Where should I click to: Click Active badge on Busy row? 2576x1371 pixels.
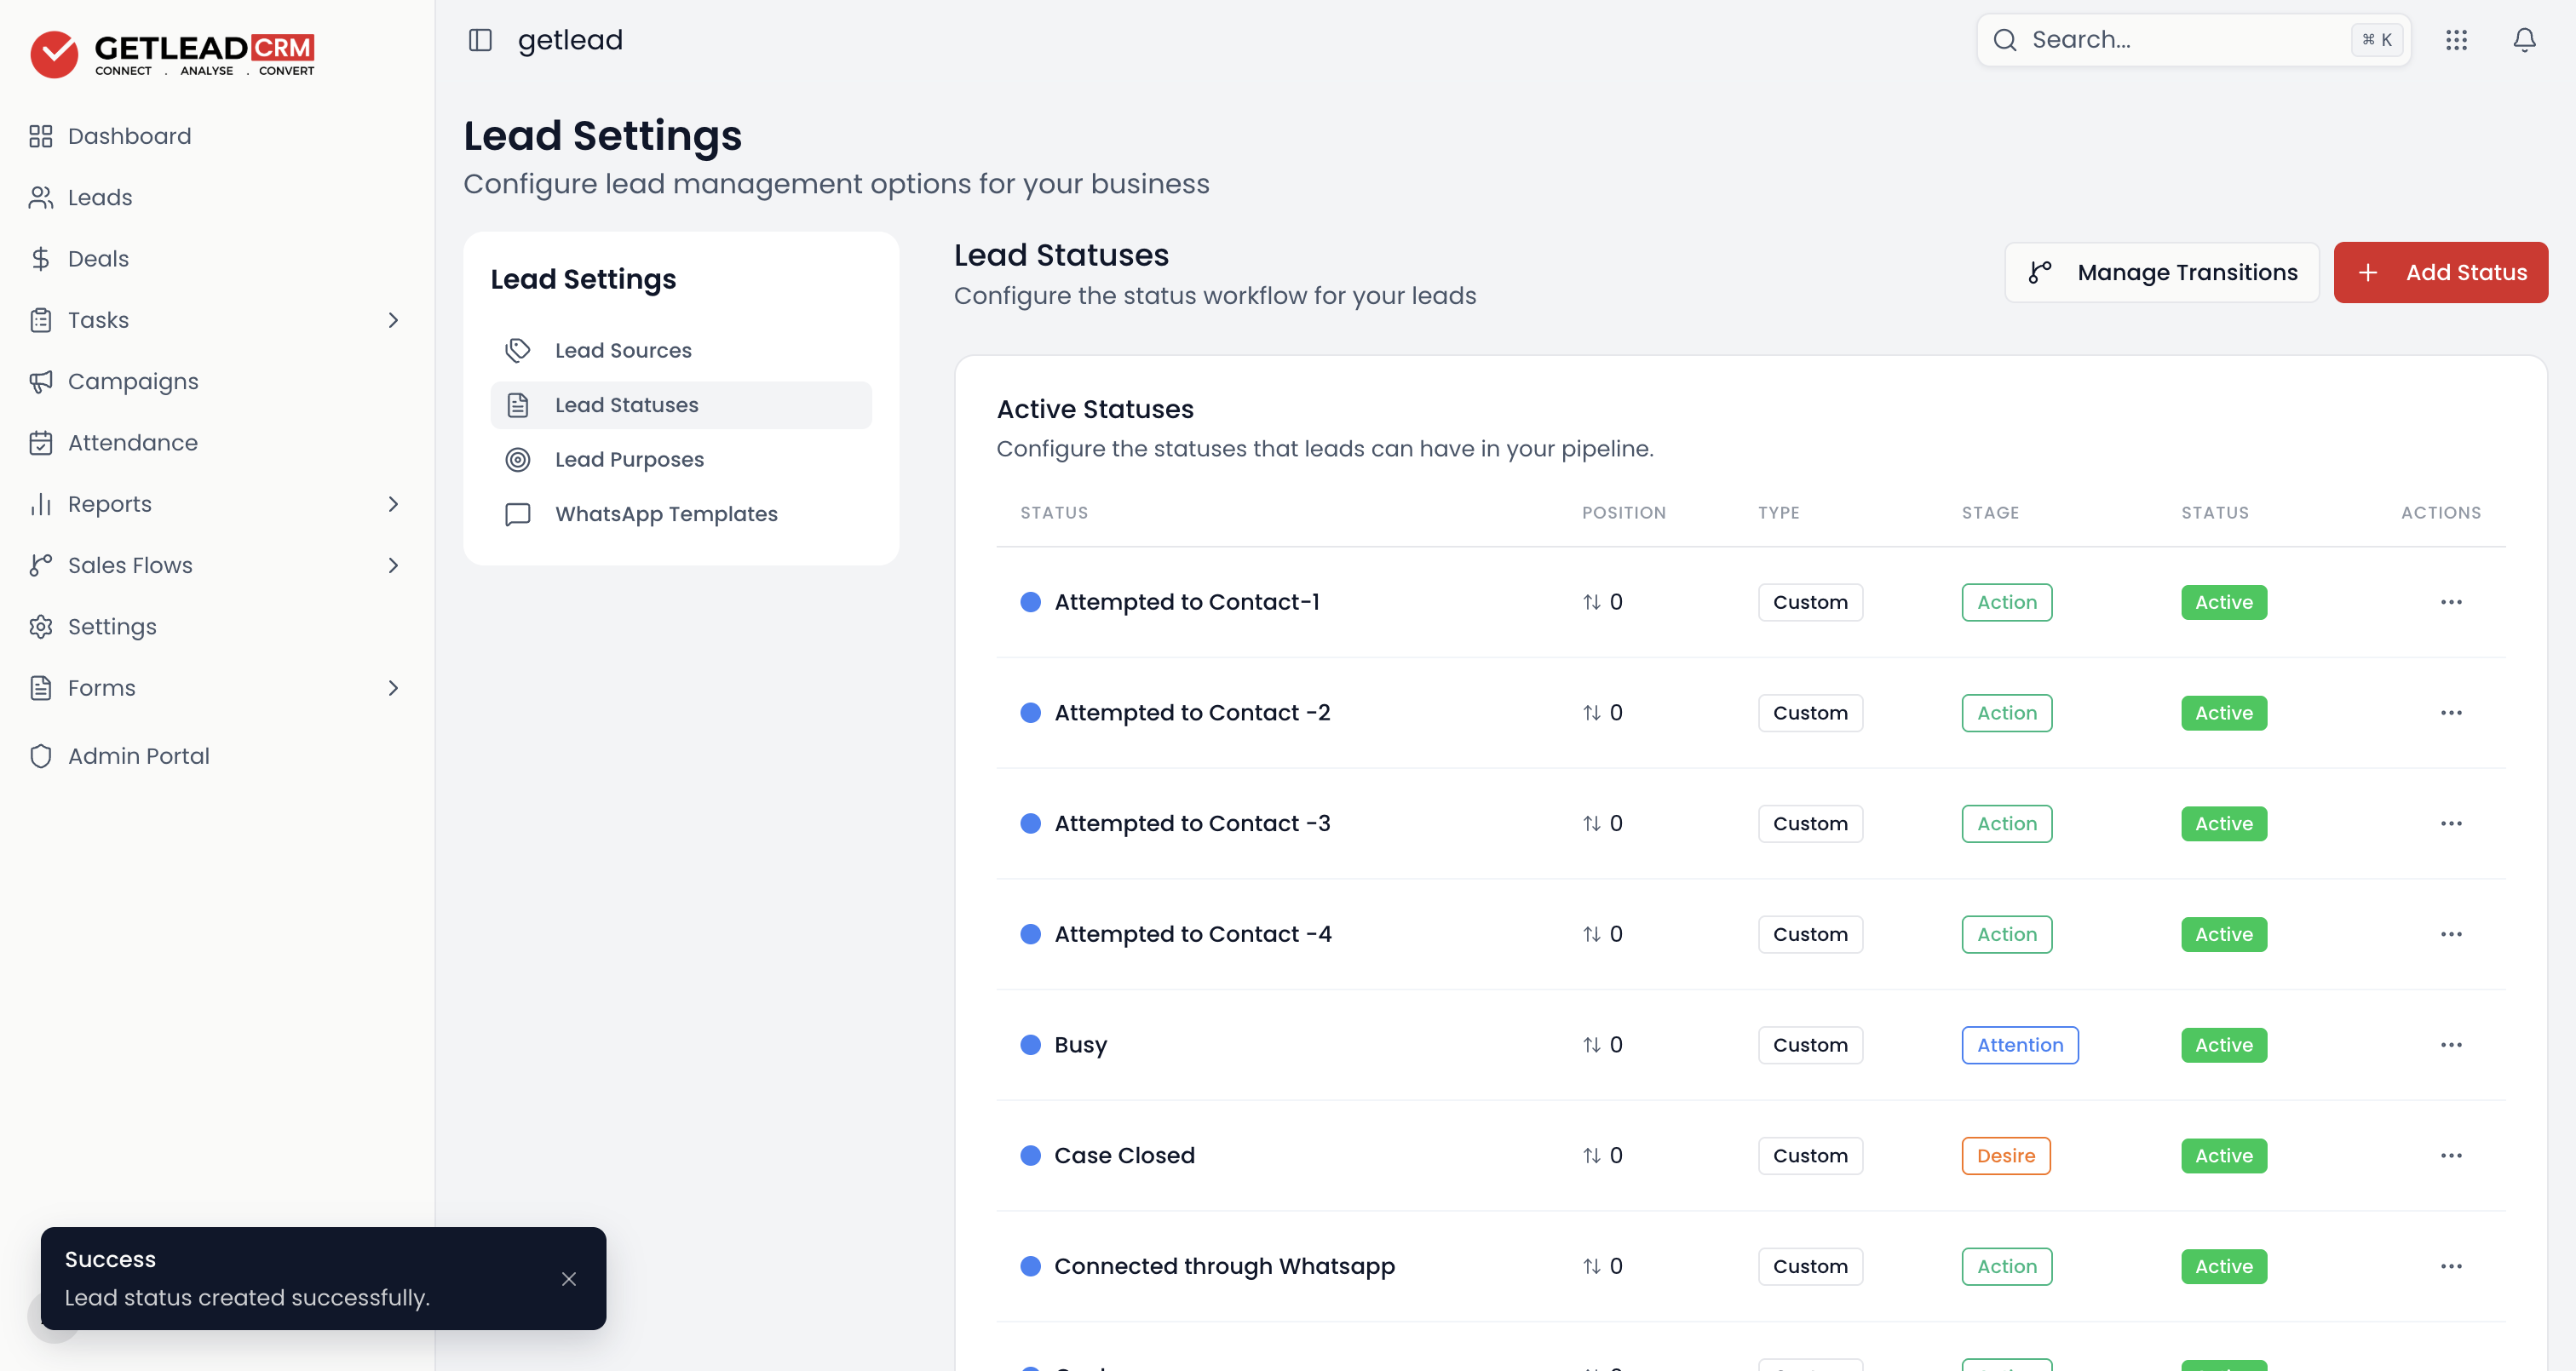(2224, 1045)
